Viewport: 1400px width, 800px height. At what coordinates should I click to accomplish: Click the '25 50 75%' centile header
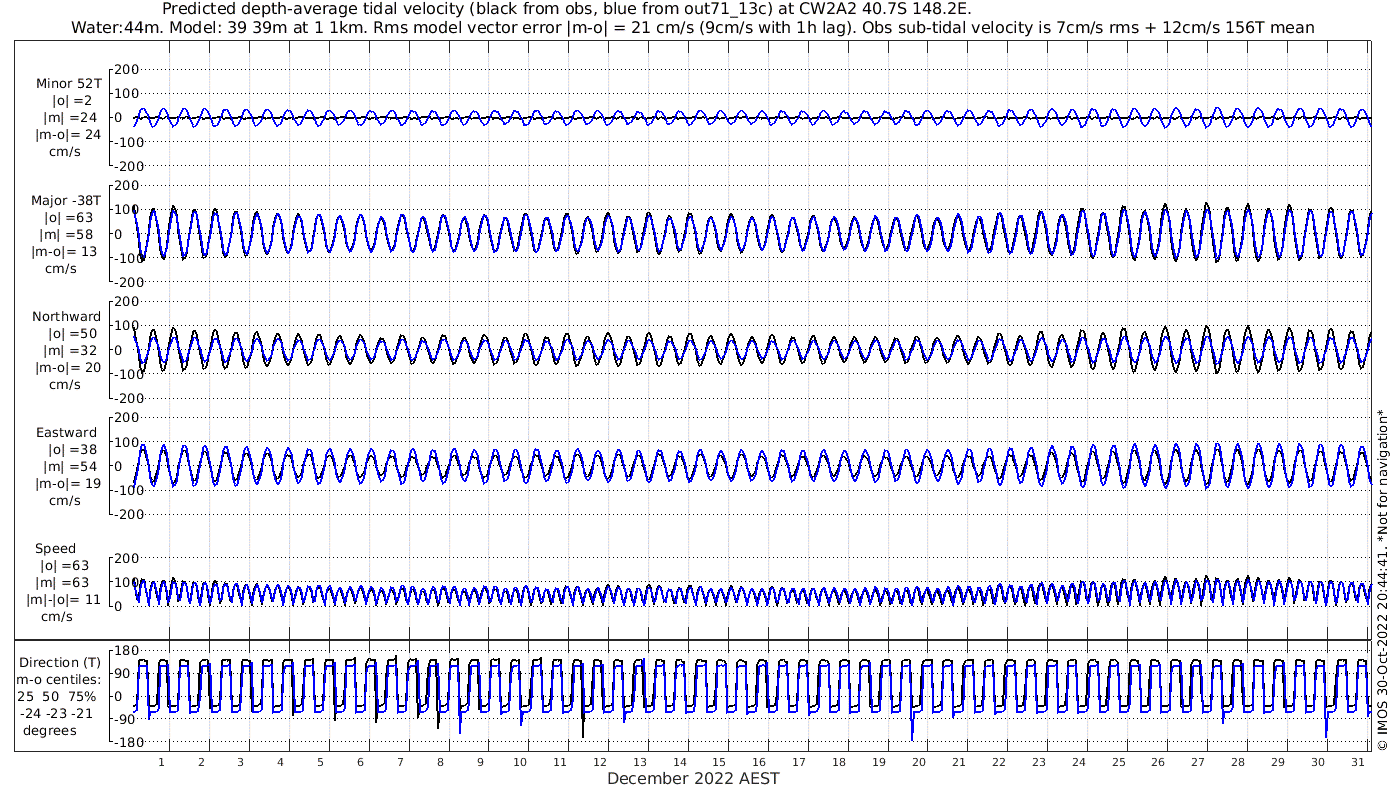click(56, 697)
